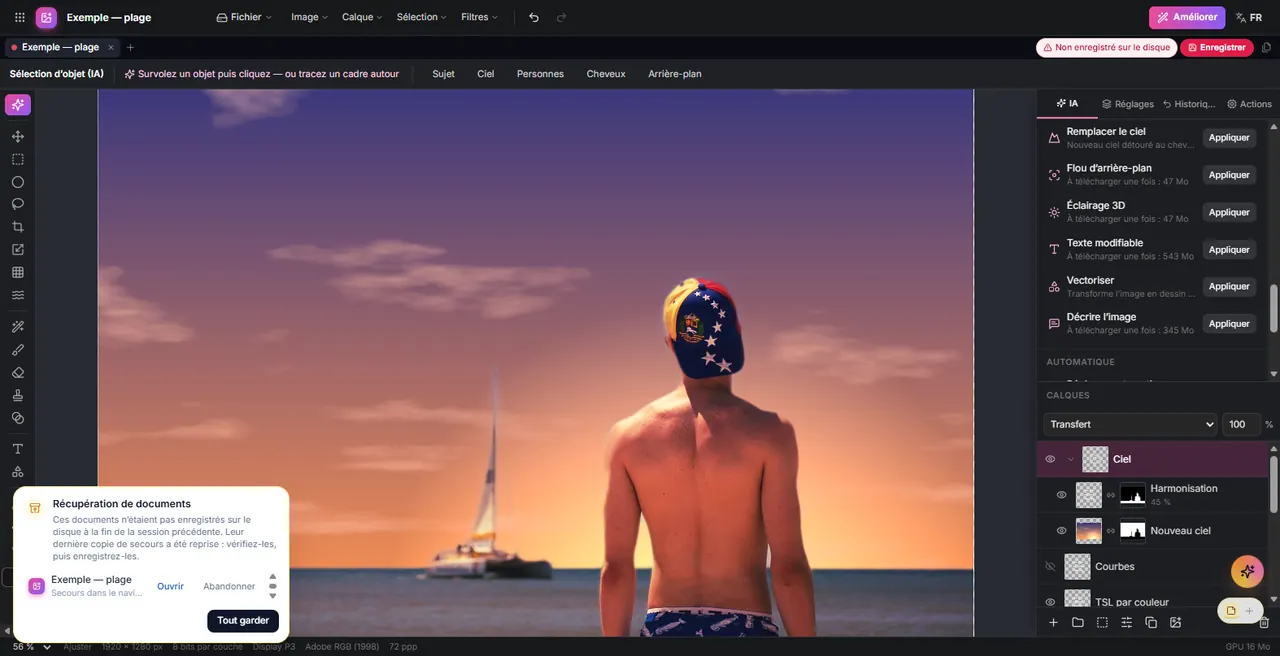This screenshot has height=656, width=1280.
Task: Select the Exemple — plage document tab
Action: 60,47
